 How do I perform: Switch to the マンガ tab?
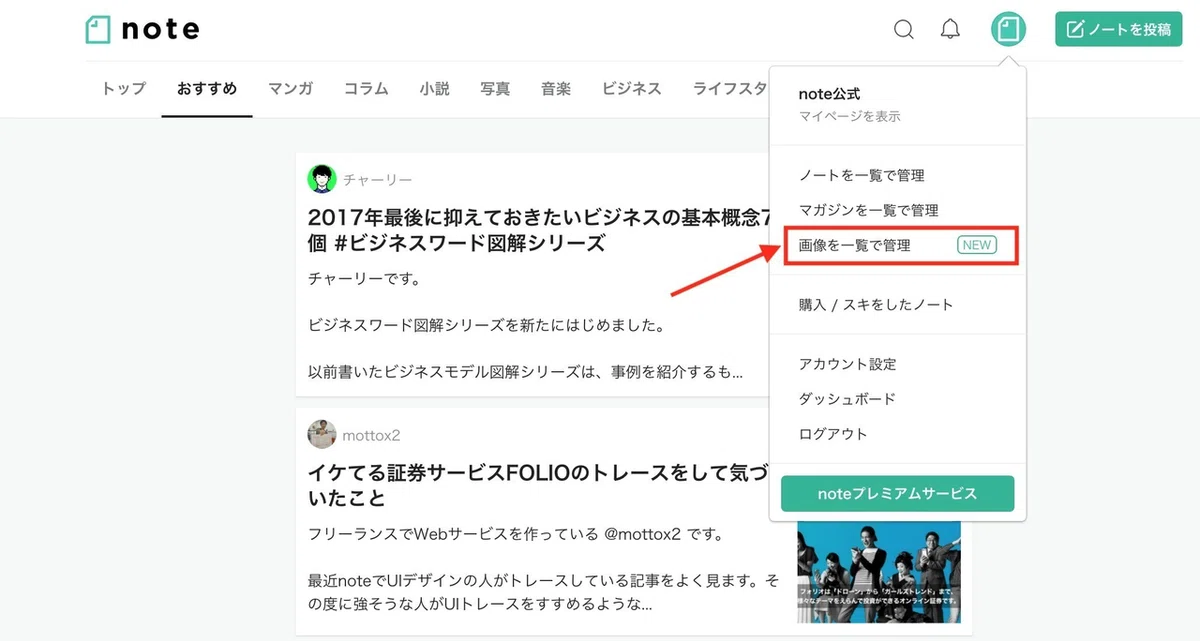[x=290, y=88]
